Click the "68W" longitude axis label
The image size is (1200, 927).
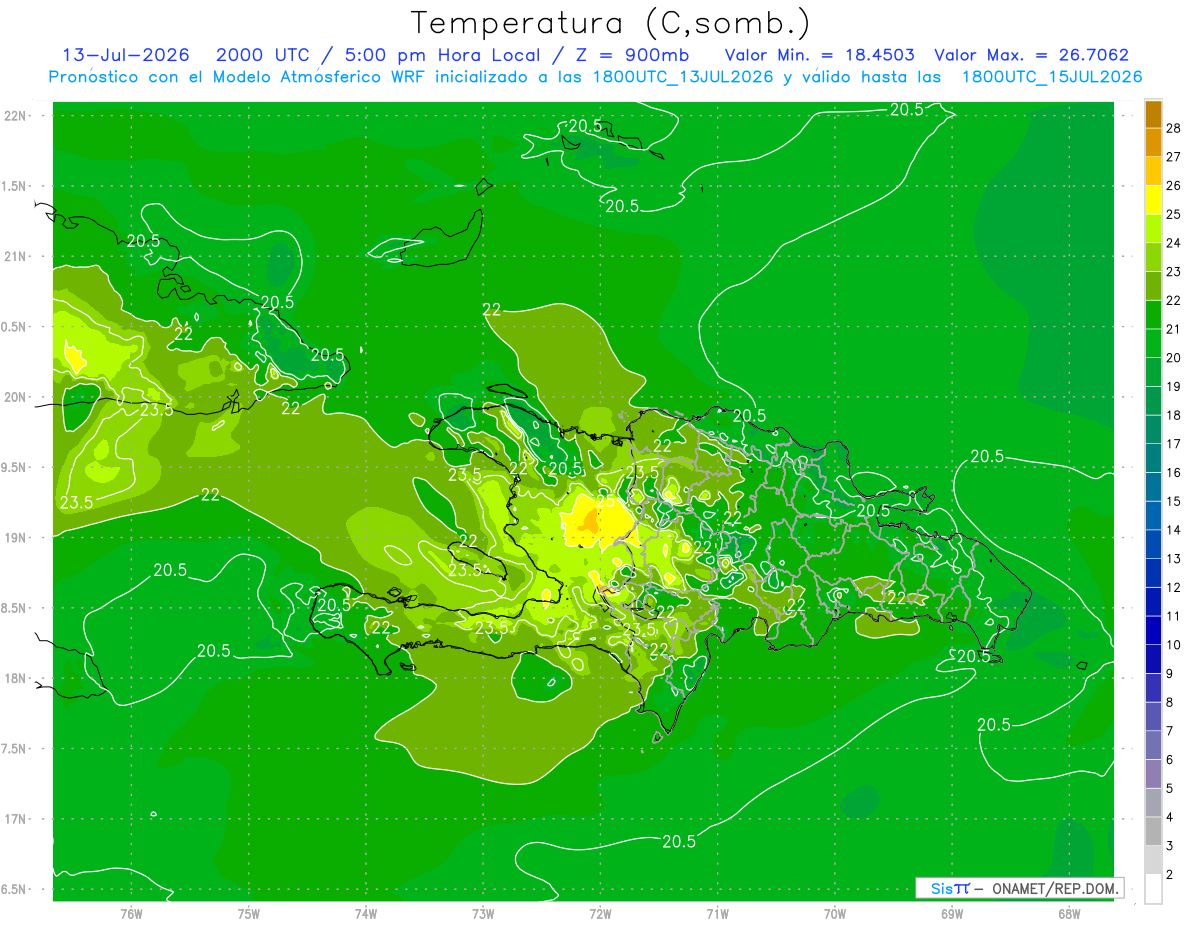tap(1069, 914)
